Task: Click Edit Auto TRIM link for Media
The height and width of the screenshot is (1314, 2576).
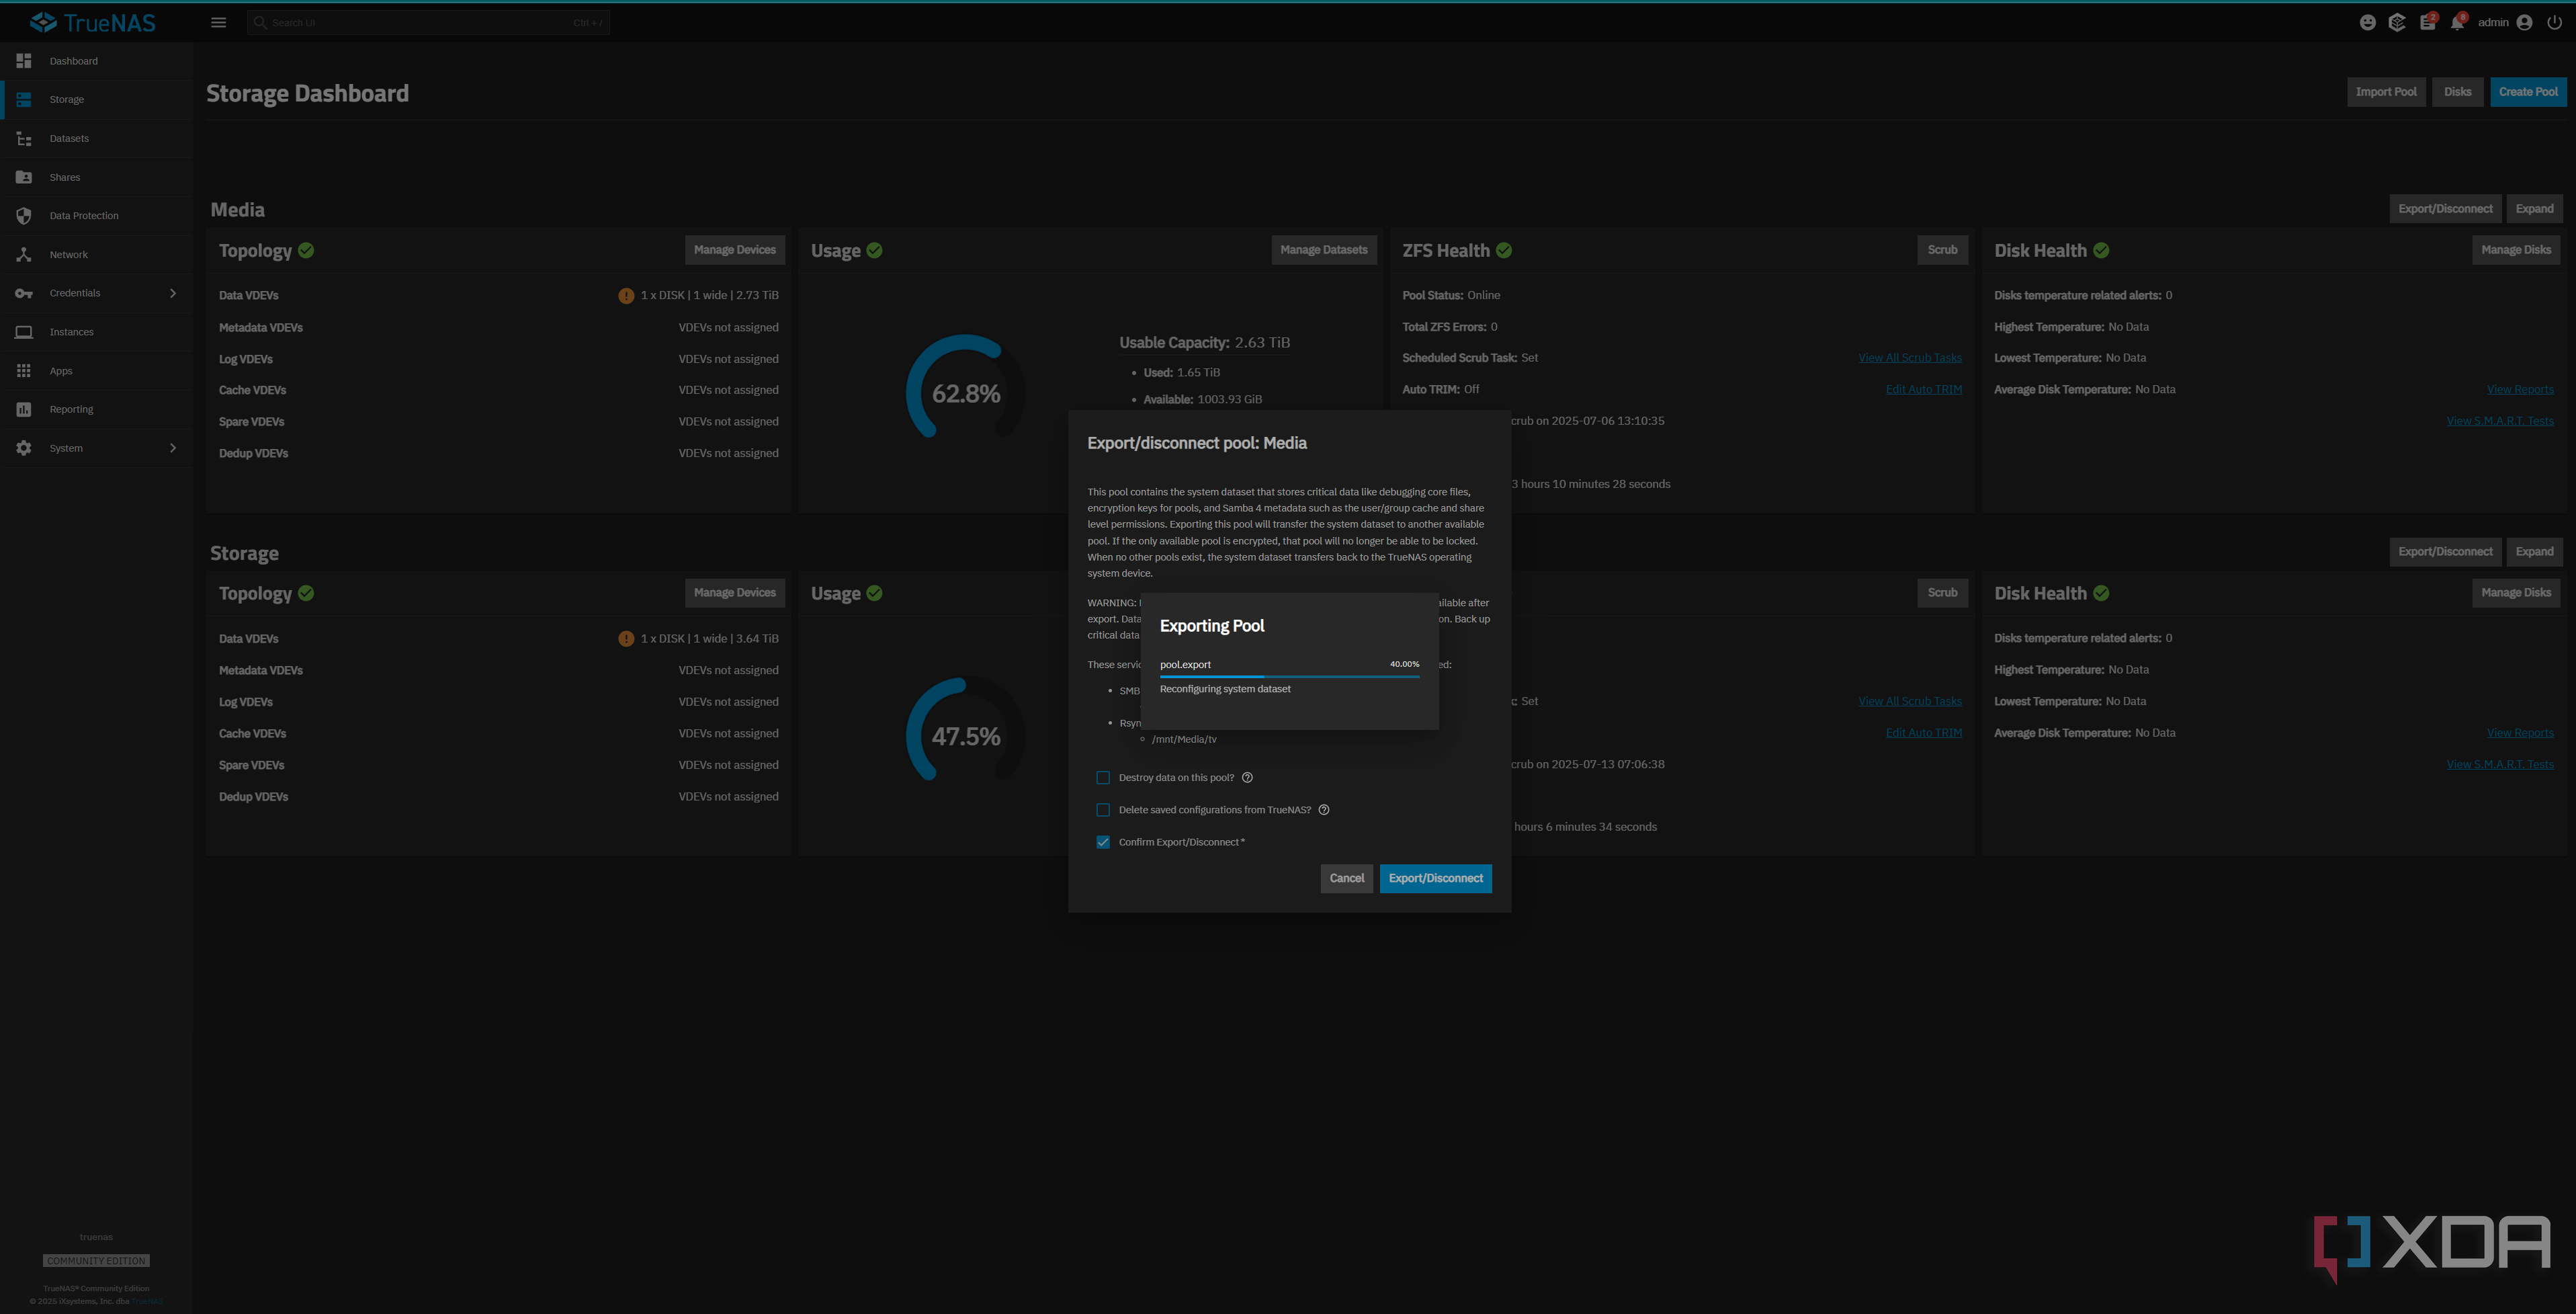Action: [1924, 390]
